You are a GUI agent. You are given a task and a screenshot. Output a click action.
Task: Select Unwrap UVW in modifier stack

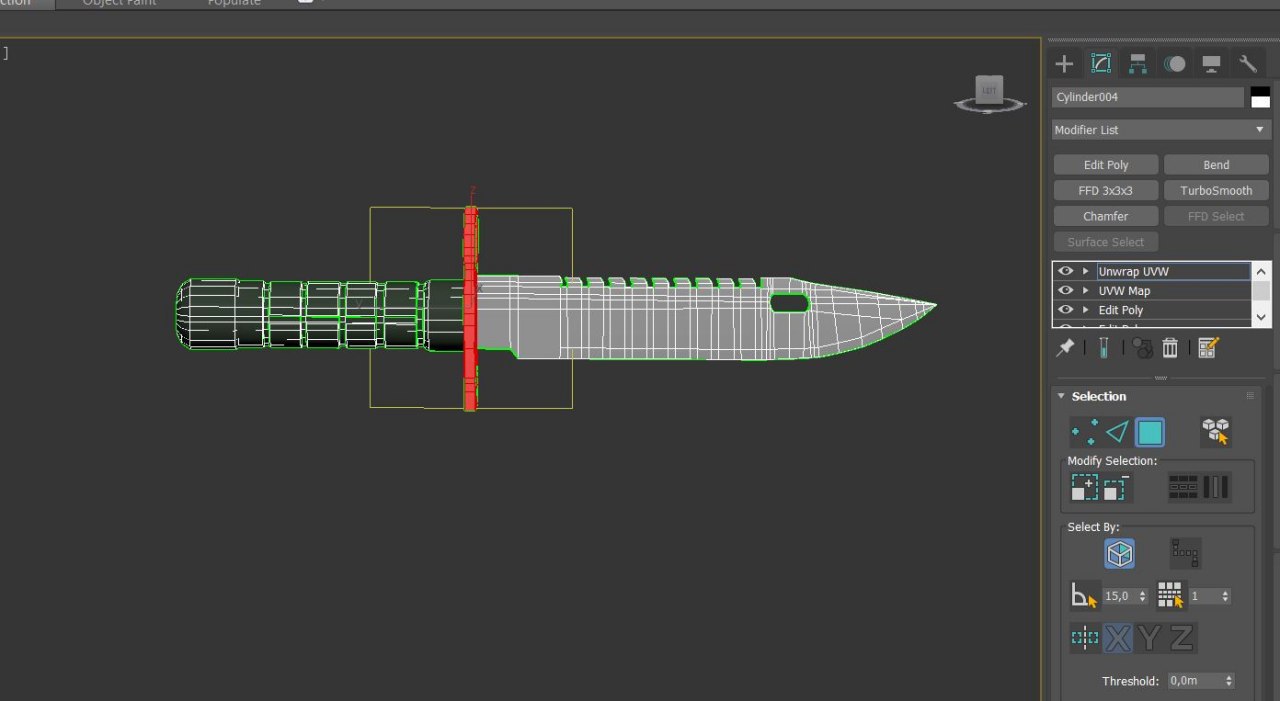[1174, 271]
